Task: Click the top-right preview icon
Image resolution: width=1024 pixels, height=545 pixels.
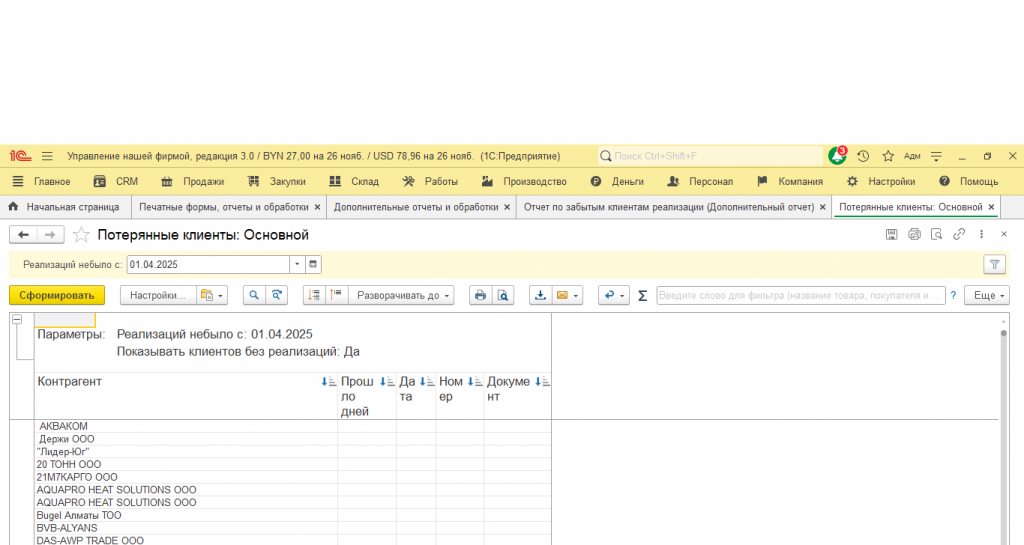Action: pos(936,234)
